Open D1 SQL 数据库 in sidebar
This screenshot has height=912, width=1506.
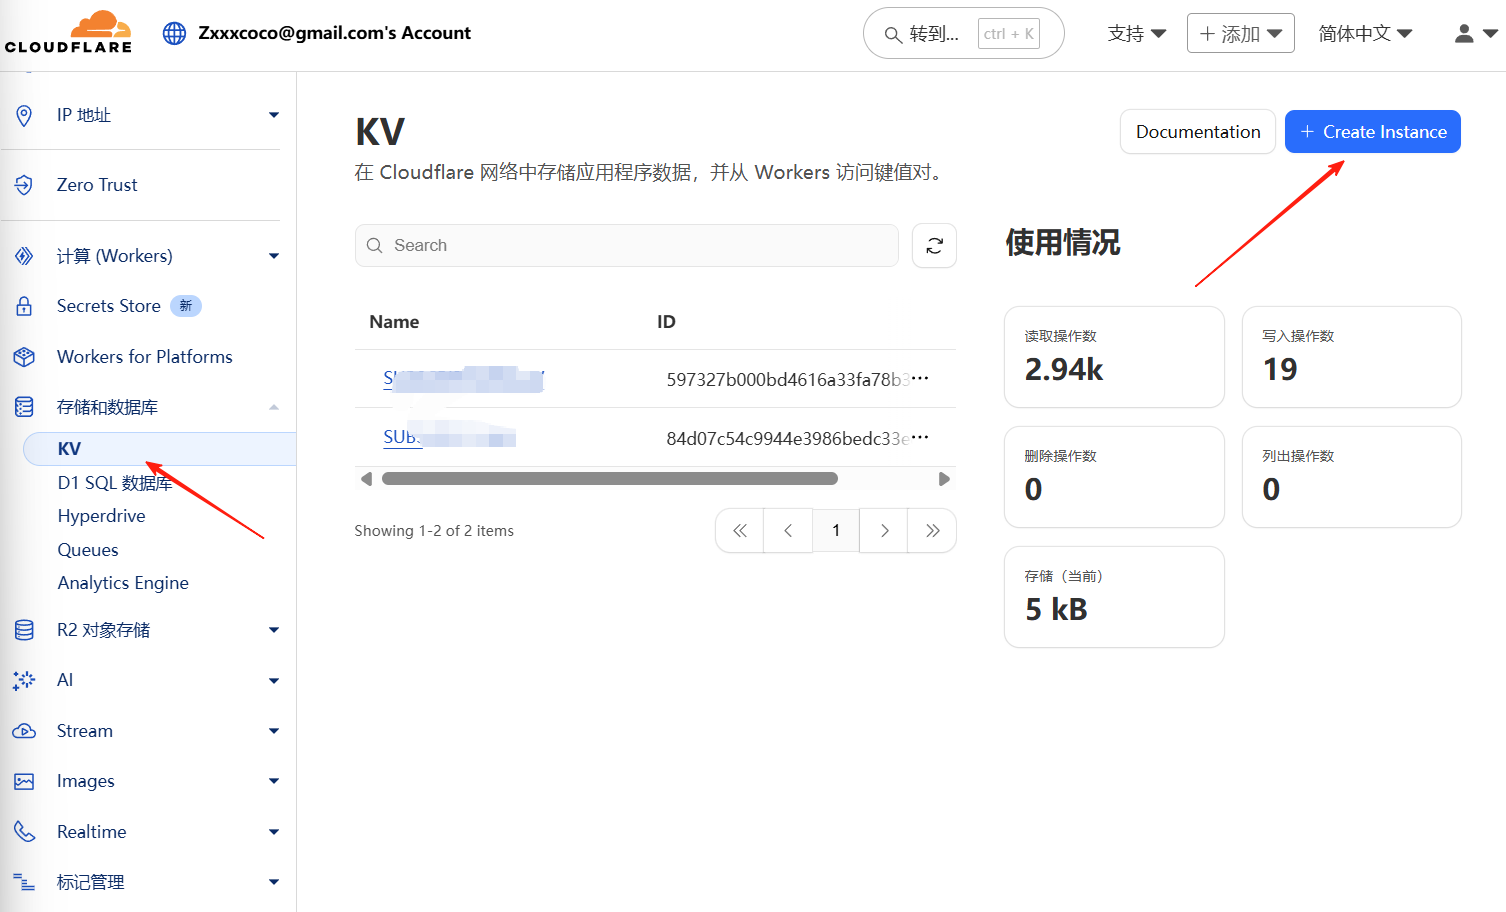(115, 483)
